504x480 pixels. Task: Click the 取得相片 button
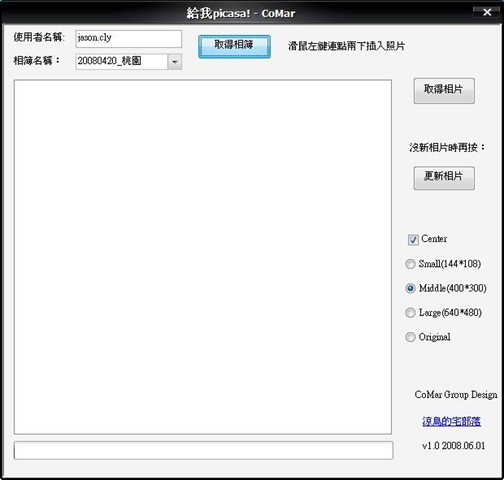pos(444,91)
